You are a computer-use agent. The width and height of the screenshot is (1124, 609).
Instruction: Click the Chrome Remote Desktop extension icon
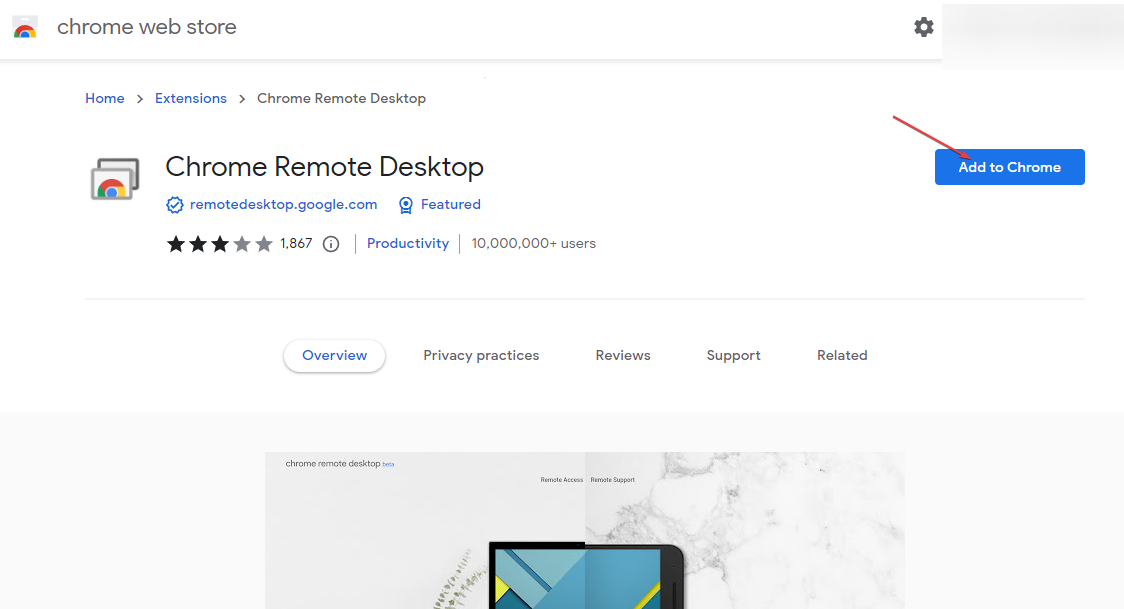(x=114, y=179)
